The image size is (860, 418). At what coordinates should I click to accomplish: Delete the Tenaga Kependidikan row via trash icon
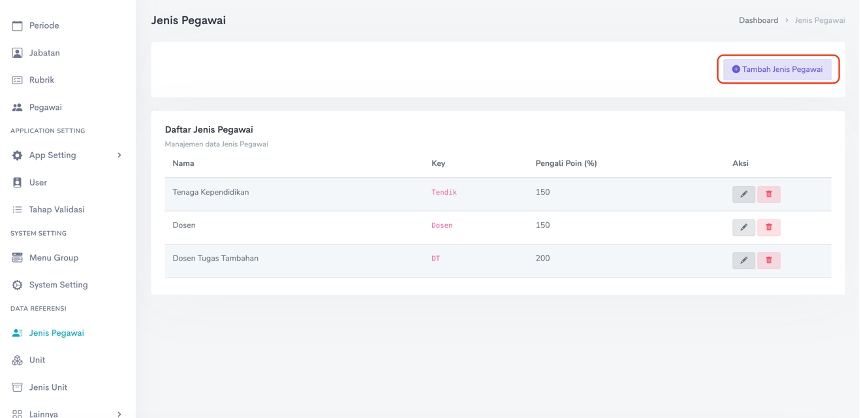tap(768, 195)
